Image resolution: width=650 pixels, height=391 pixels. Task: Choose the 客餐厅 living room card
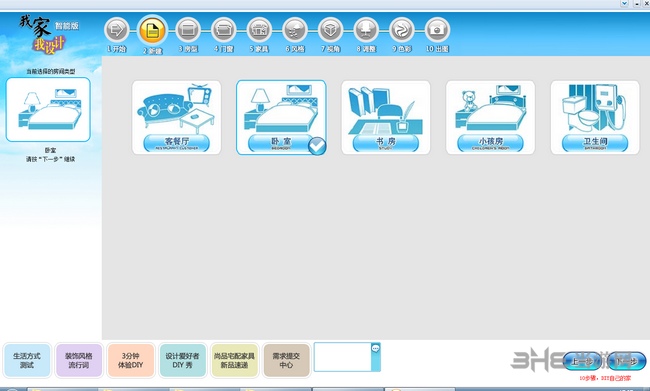coord(177,117)
